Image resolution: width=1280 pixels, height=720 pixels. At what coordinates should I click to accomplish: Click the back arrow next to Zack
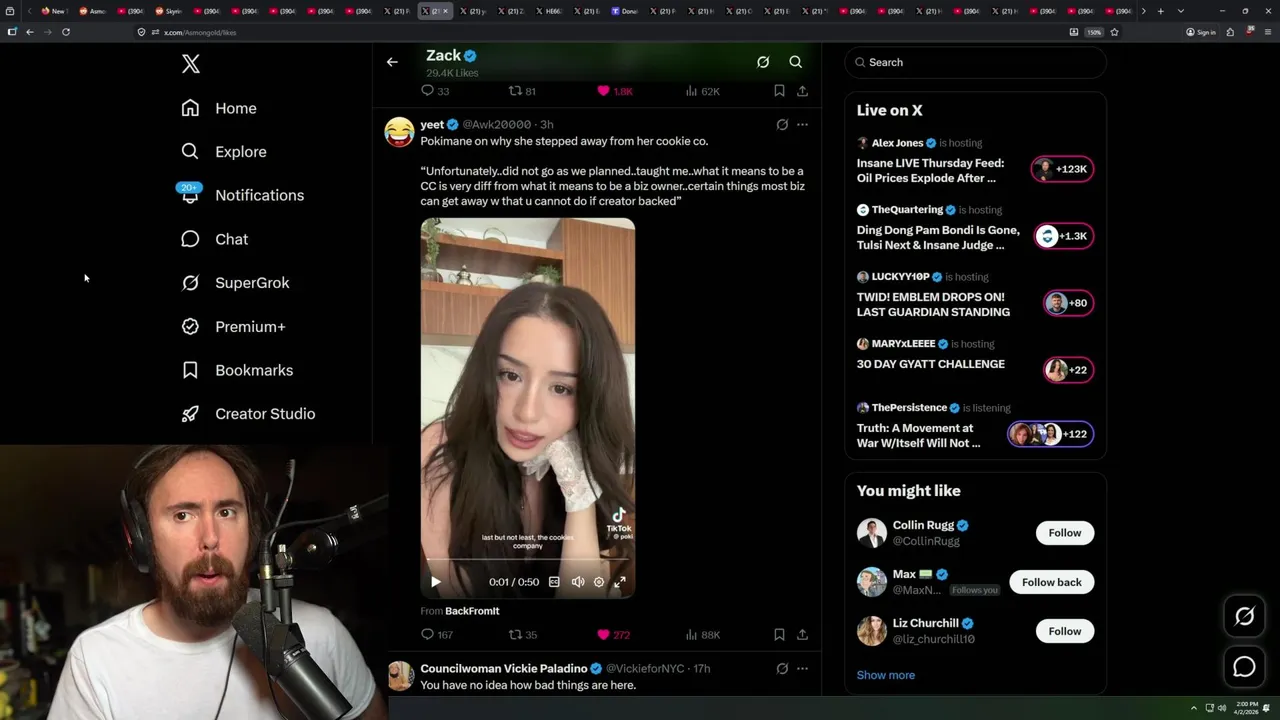click(x=392, y=62)
